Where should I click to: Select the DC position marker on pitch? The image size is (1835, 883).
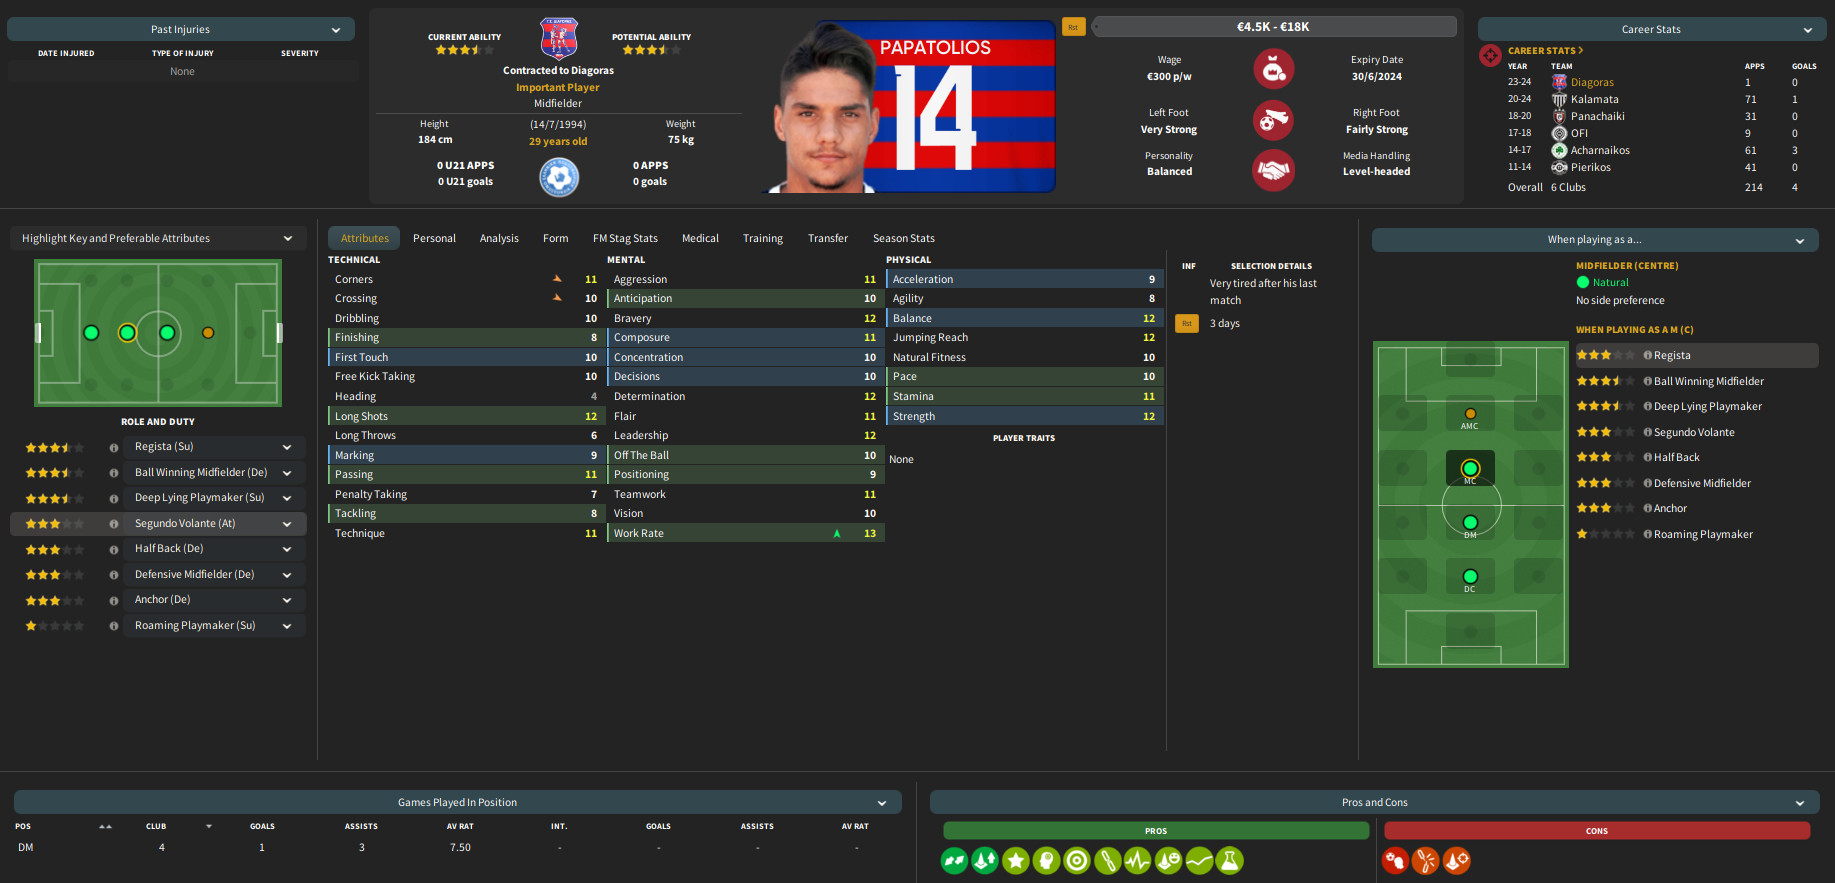[1470, 577]
